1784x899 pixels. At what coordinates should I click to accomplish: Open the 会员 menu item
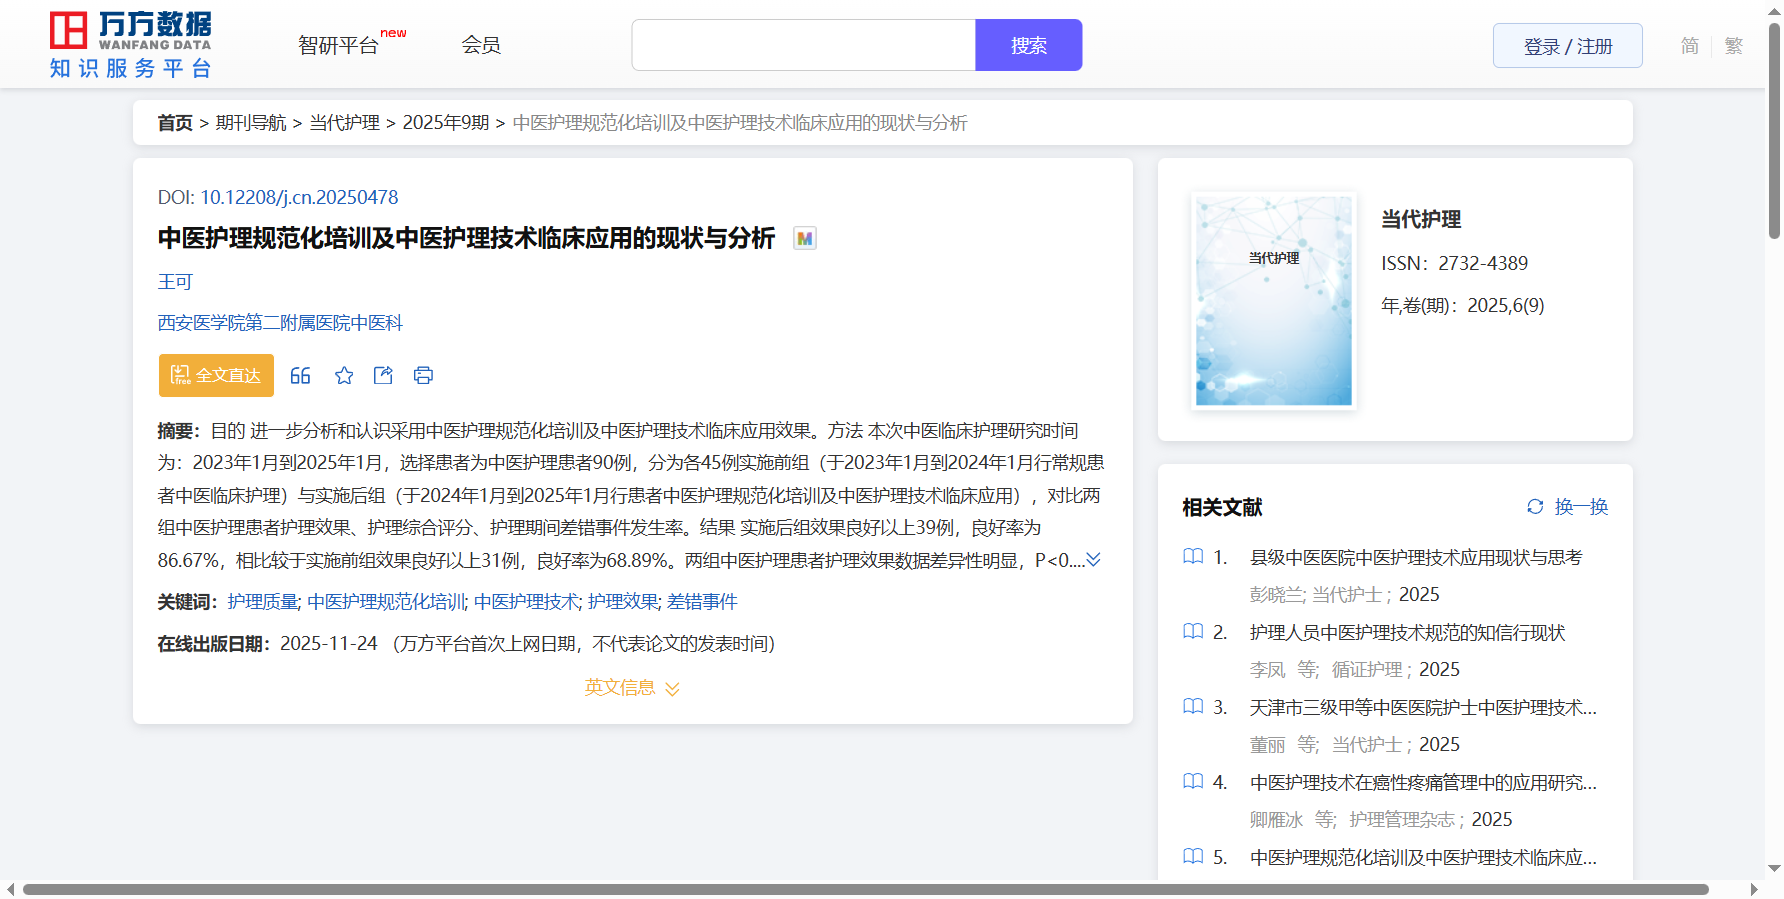pos(481,45)
